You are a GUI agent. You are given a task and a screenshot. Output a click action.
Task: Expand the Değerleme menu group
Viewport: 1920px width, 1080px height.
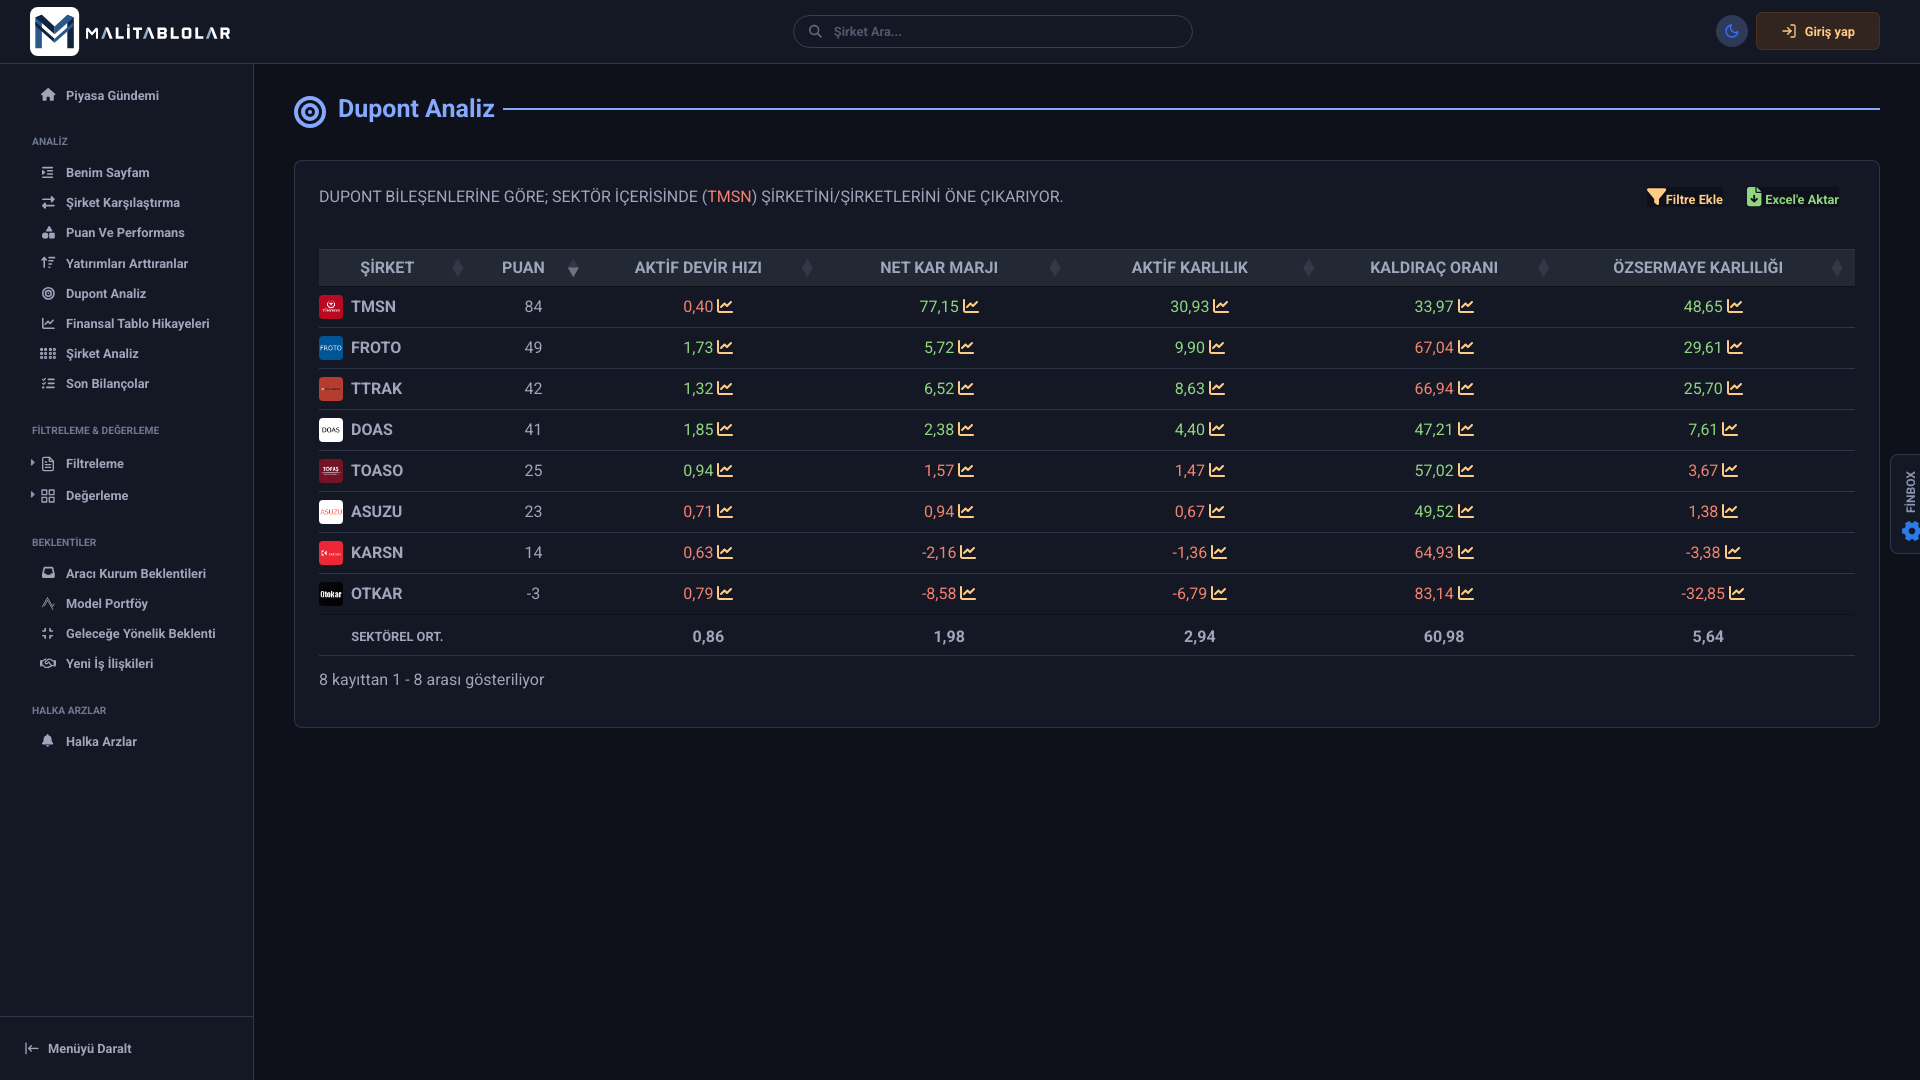pyautogui.click(x=97, y=496)
